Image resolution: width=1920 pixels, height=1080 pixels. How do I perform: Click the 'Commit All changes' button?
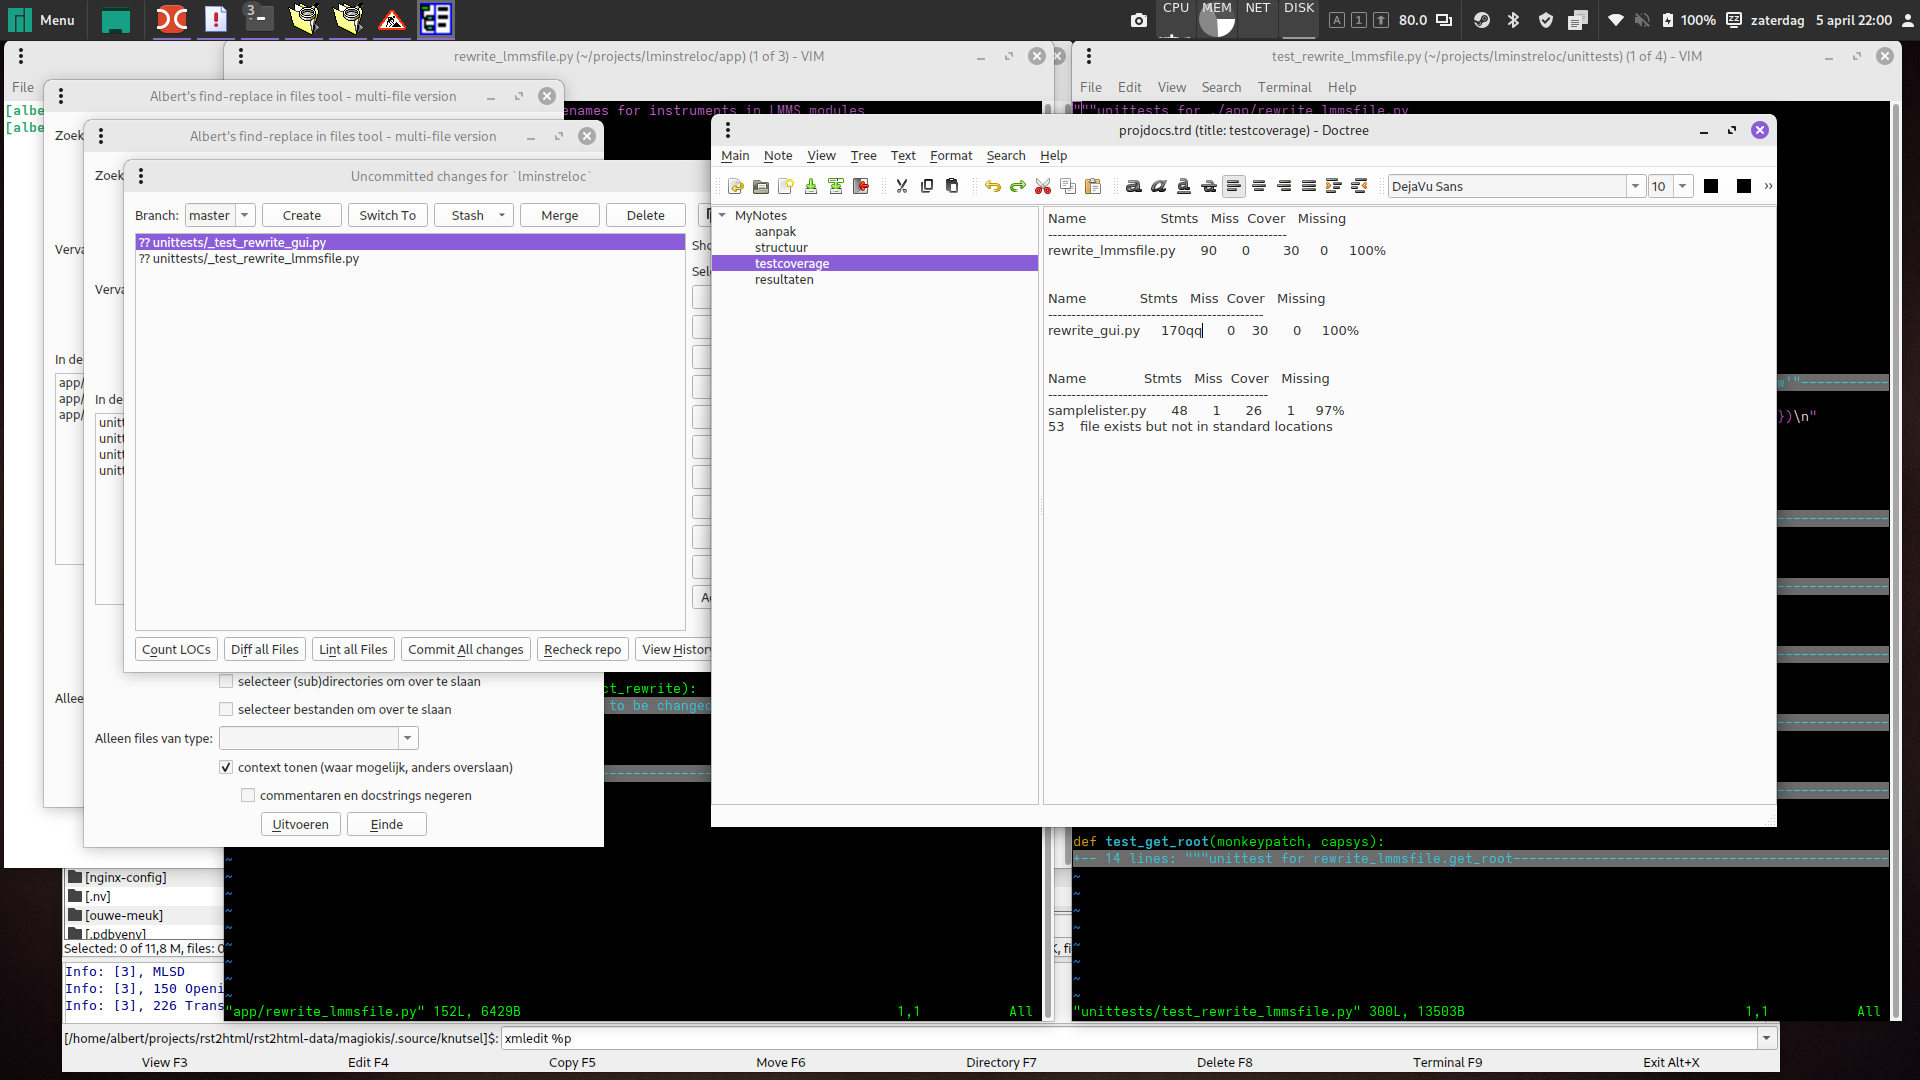click(x=465, y=650)
